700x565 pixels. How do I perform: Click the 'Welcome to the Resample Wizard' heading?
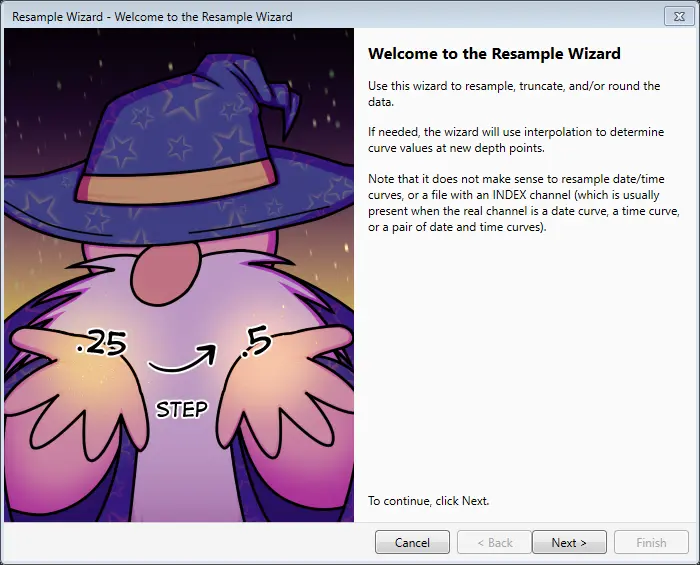(x=494, y=54)
